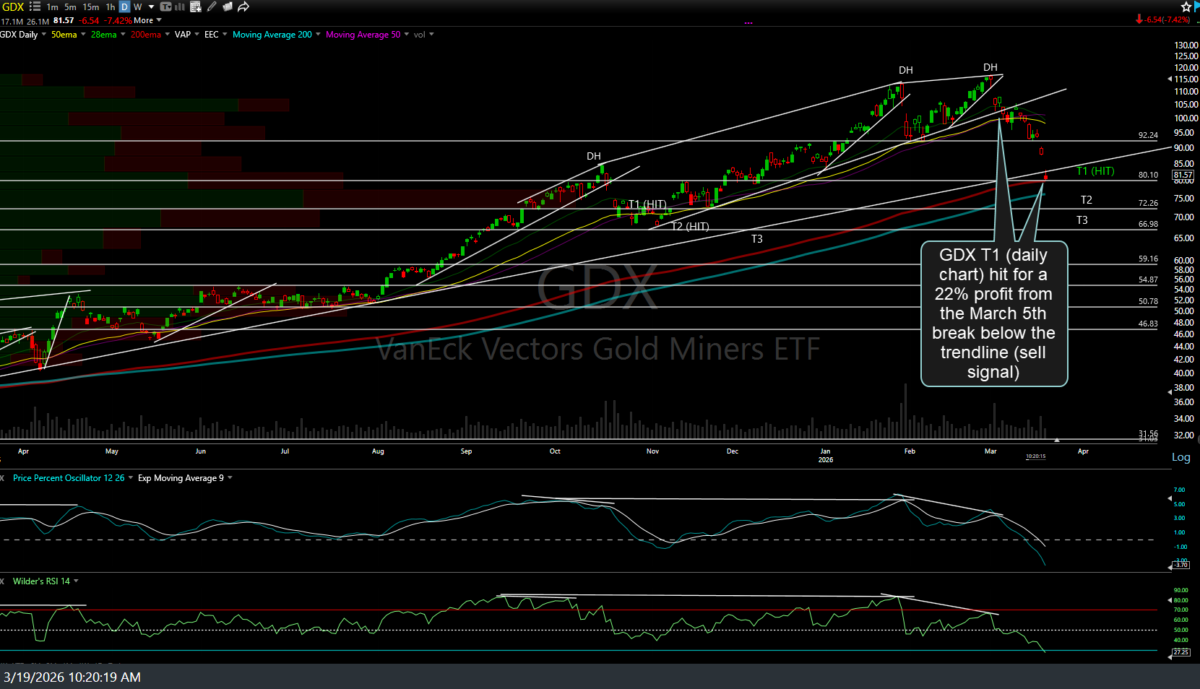Click the 72.26 price level label

[x=1148, y=203]
